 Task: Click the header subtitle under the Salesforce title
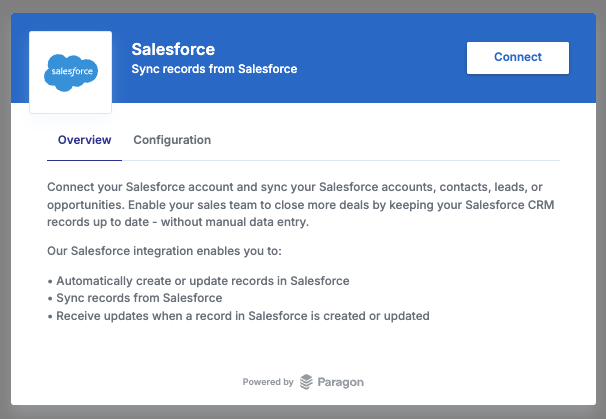tap(214, 70)
